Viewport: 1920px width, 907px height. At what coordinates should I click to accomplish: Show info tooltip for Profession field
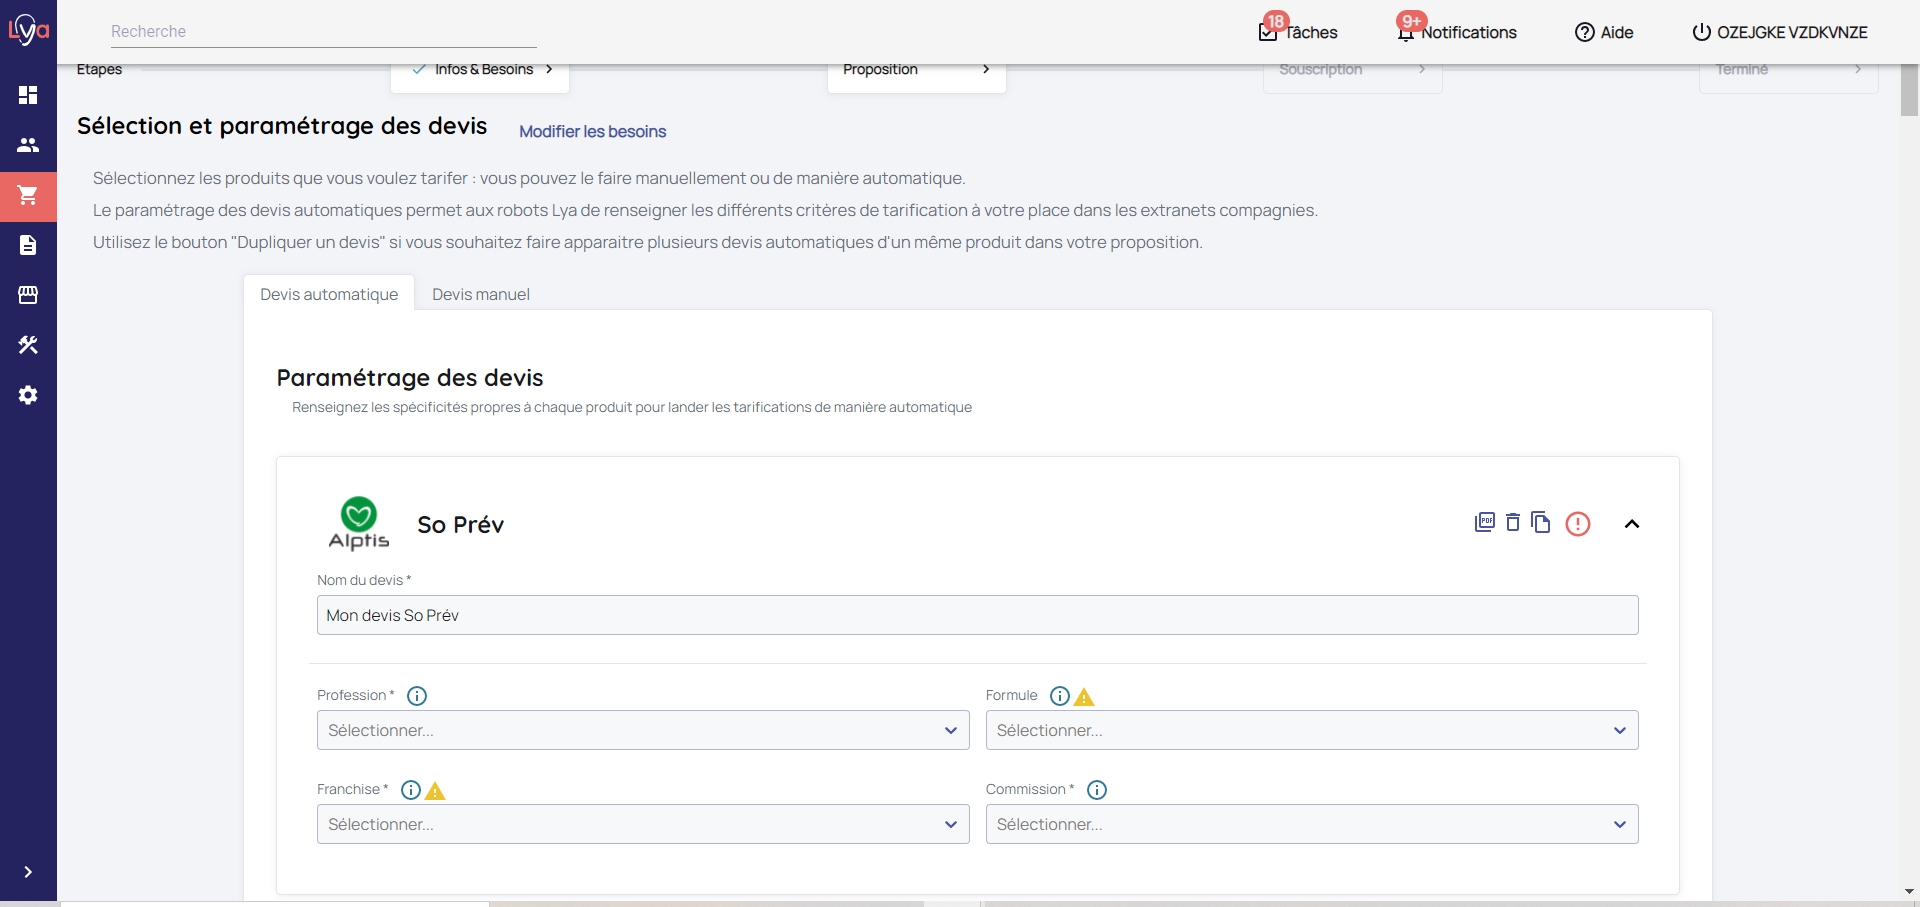417,696
